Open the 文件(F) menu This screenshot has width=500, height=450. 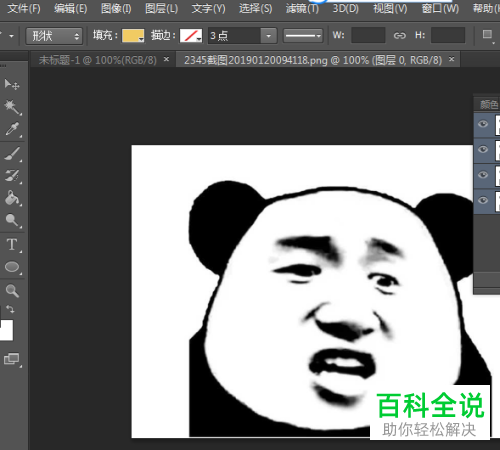(x=24, y=8)
